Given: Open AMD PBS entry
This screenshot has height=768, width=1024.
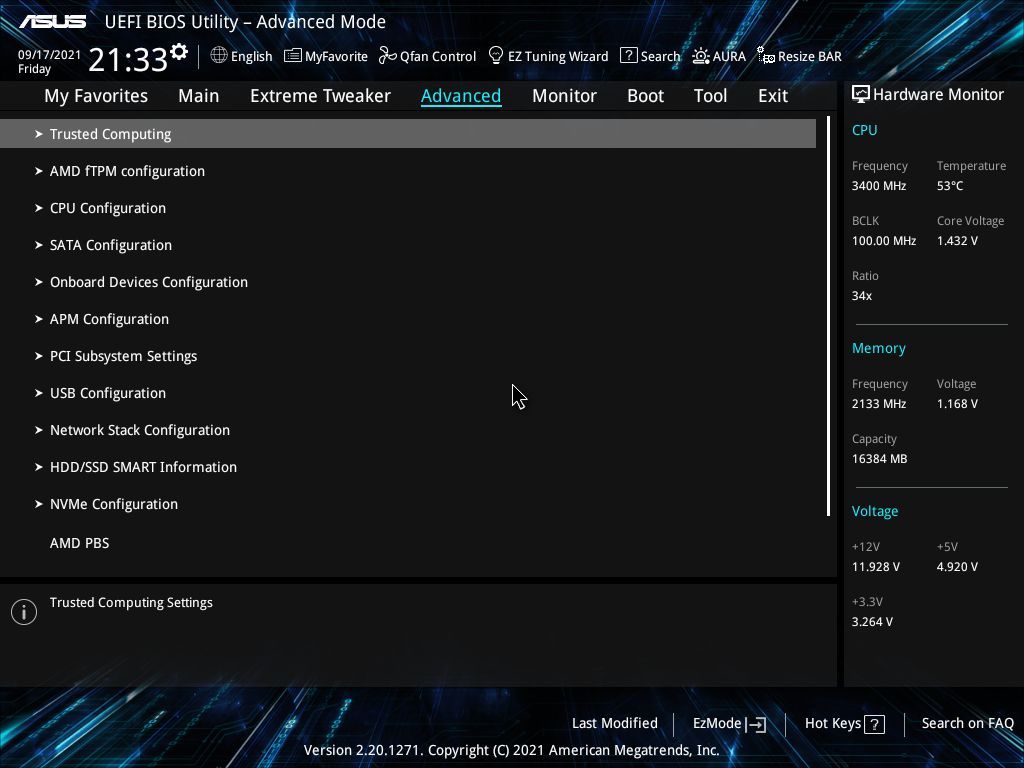Looking at the screenshot, I should pyautogui.click(x=79, y=543).
